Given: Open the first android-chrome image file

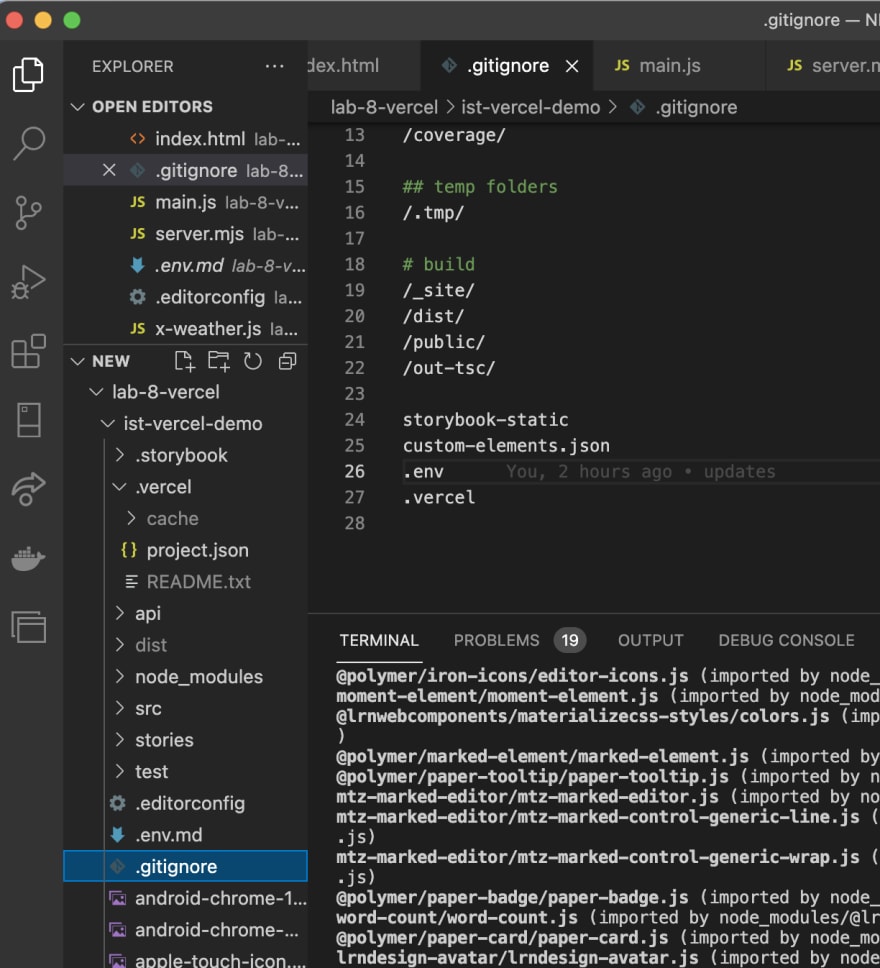Looking at the screenshot, I should [x=185, y=898].
